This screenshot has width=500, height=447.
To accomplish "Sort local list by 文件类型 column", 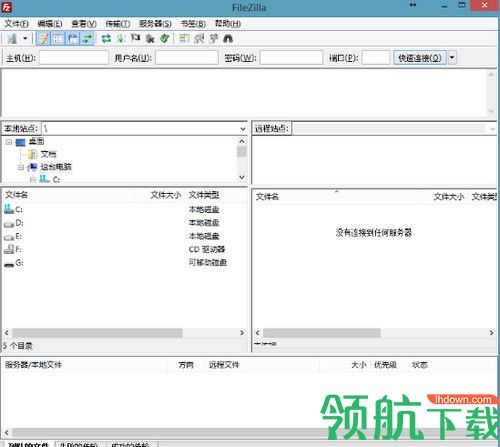I will 216,195.
